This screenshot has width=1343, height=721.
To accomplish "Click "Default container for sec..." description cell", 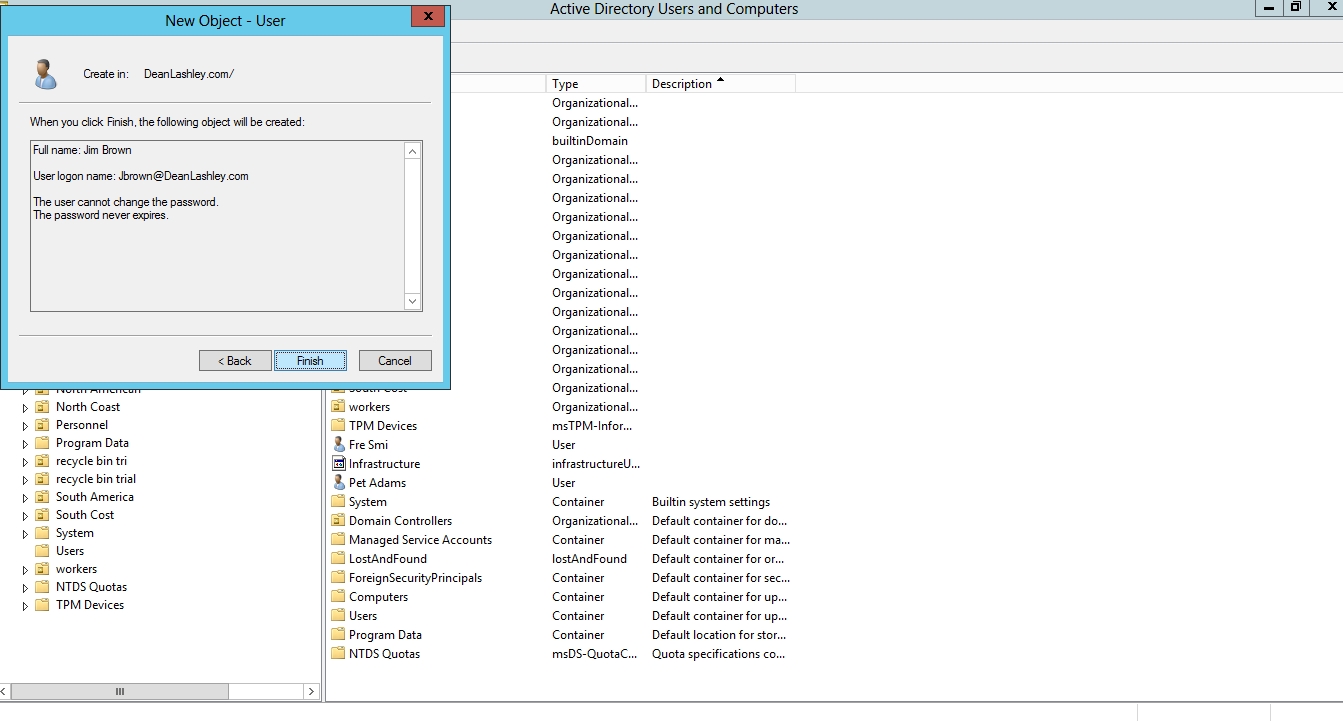I will coord(721,578).
